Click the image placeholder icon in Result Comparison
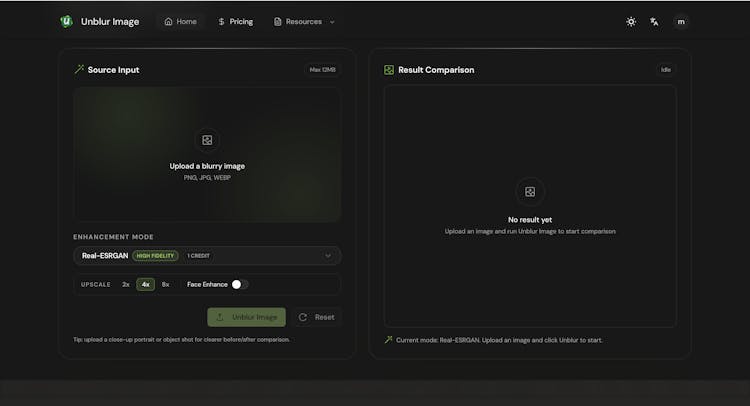 530,192
